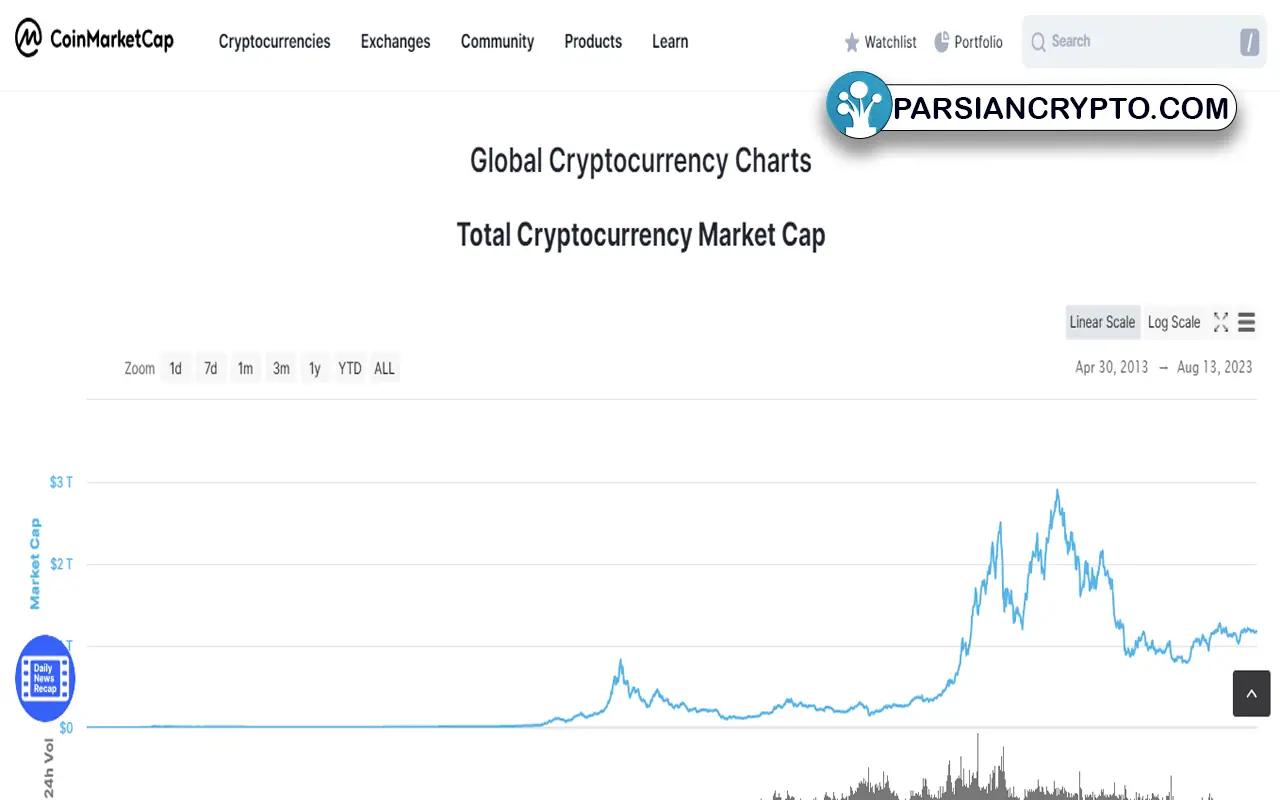Open the chart hamburger menu icon
Image resolution: width=1280 pixels, height=800 pixels.
pyautogui.click(x=1246, y=322)
